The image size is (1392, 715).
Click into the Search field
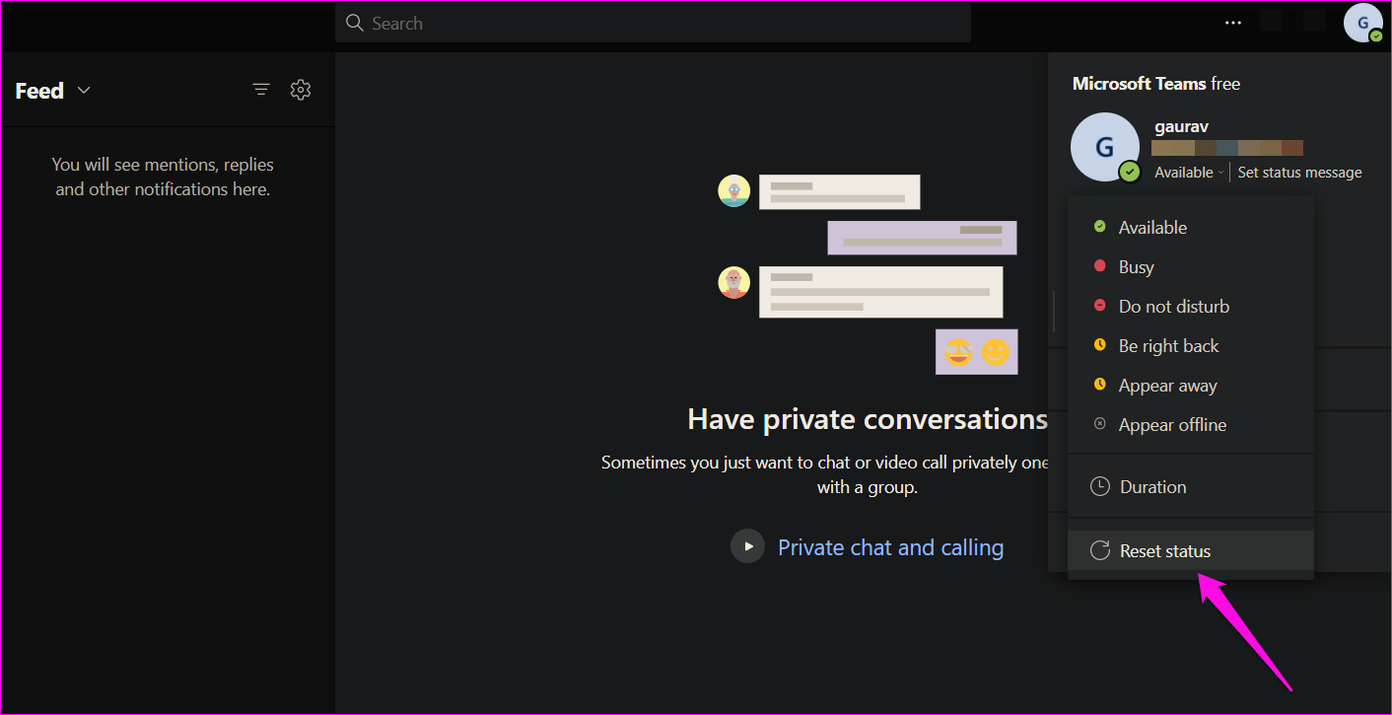click(653, 23)
